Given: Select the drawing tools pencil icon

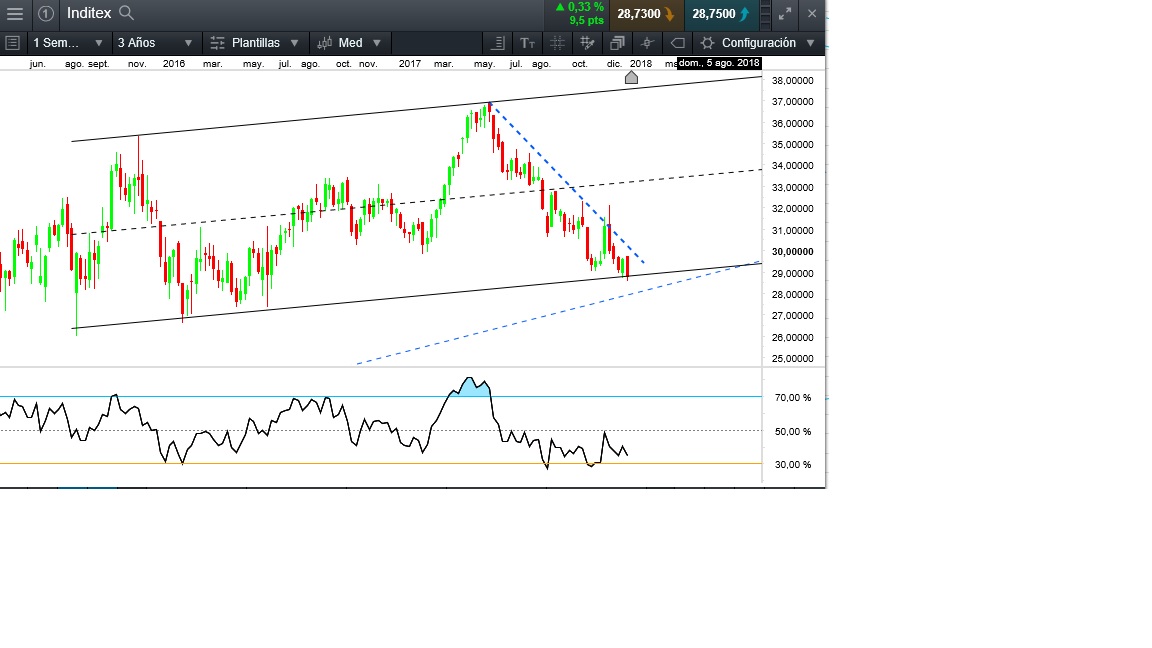Looking at the screenshot, I should [x=587, y=43].
